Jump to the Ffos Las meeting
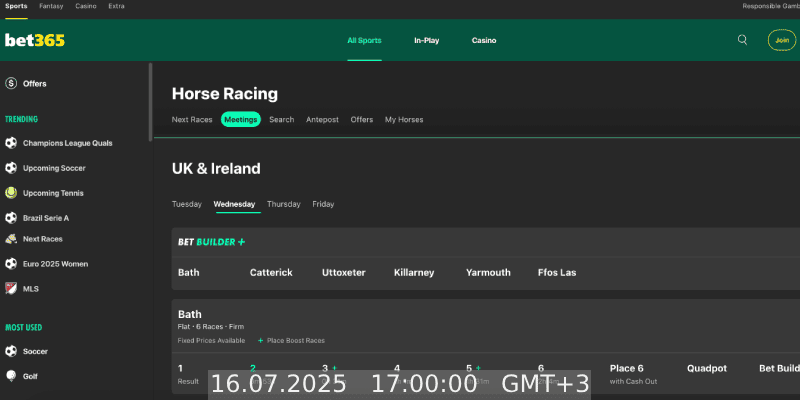Viewport: 800px width, 400px height. (x=557, y=272)
